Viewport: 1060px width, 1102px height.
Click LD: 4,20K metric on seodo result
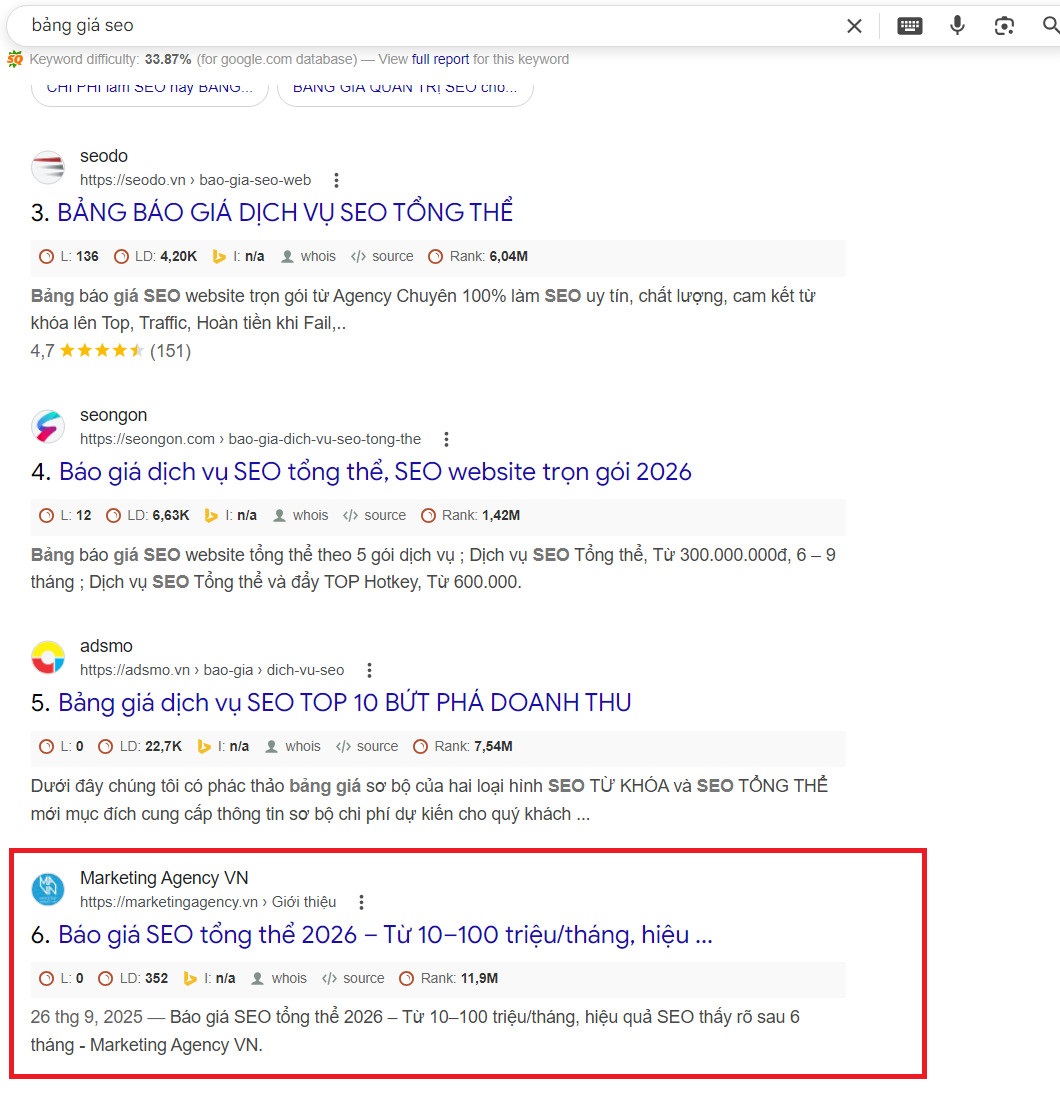click(x=155, y=257)
